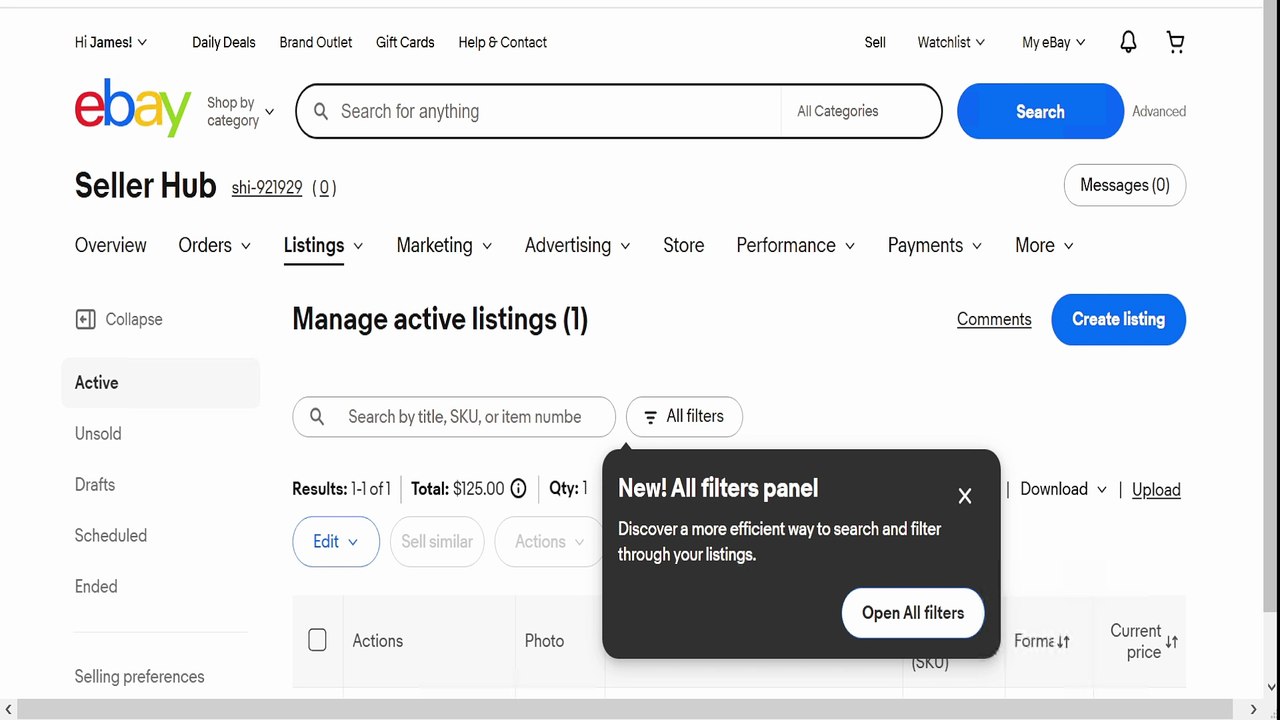This screenshot has width=1280, height=720.
Task: Focus the Search by title, SKU field
Action: coord(454,416)
